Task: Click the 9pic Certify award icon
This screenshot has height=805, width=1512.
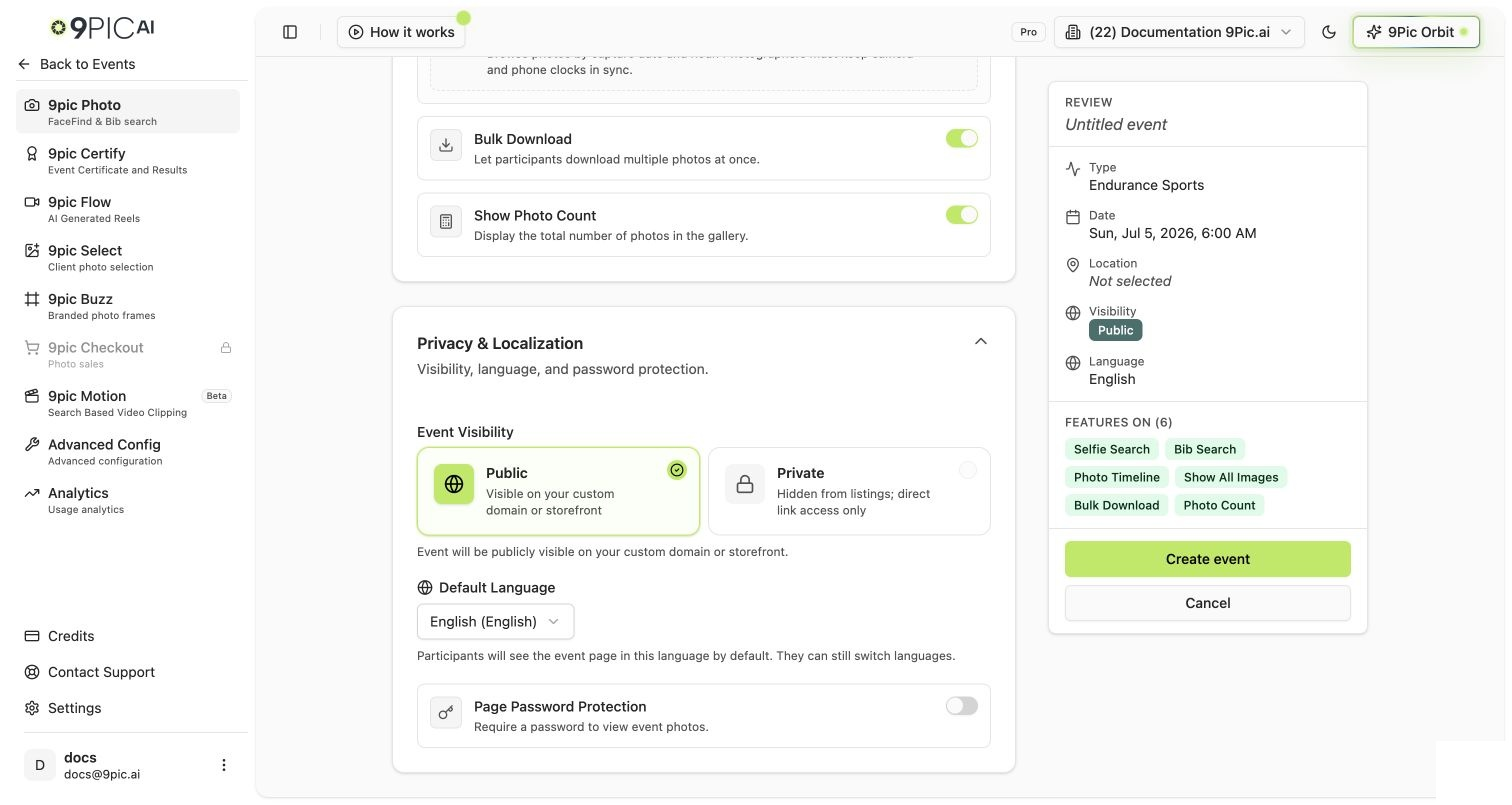Action: (x=32, y=153)
